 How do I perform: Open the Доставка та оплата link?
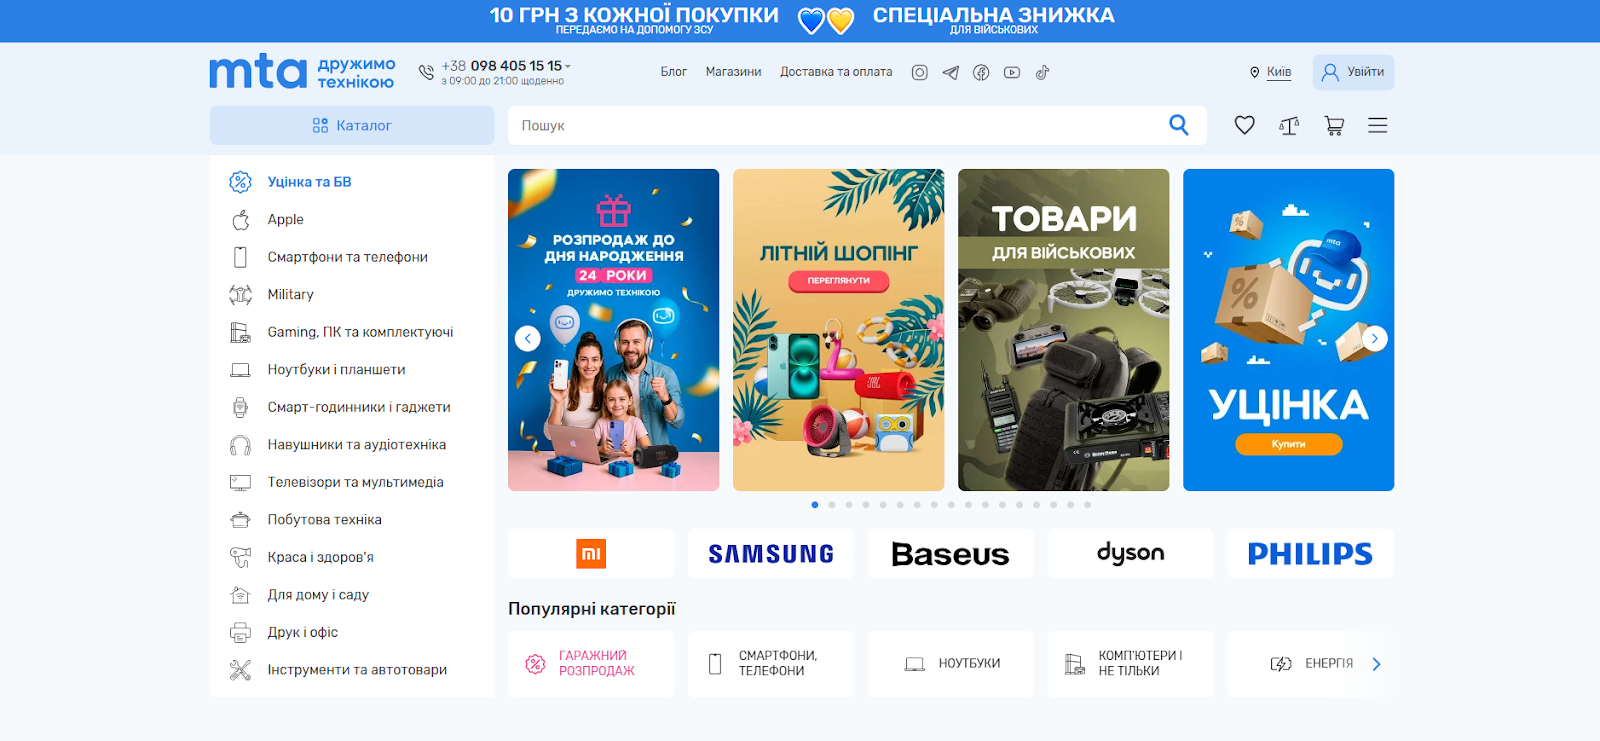click(x=836, y=72)
